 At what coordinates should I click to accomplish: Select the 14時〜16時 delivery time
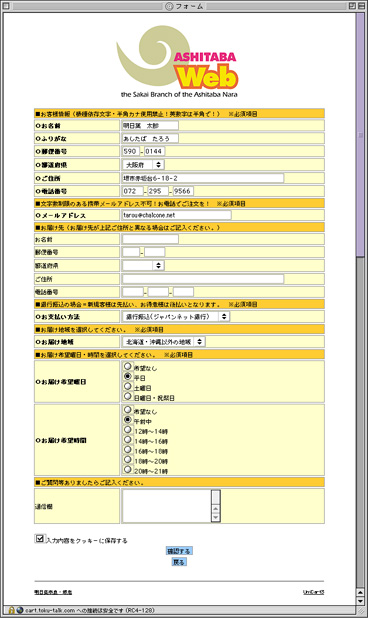coord(127,440)
